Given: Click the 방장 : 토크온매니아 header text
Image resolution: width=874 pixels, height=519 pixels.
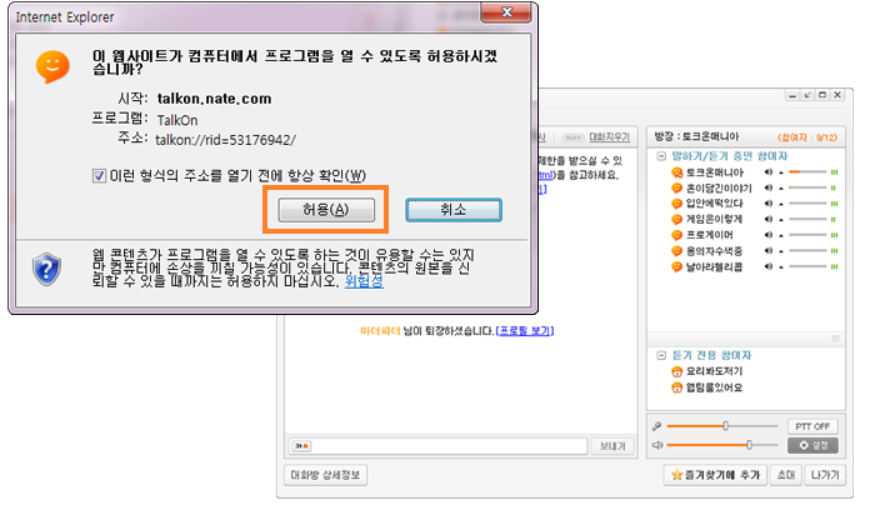Looking at the screenshot, I should tap(696, 137).
